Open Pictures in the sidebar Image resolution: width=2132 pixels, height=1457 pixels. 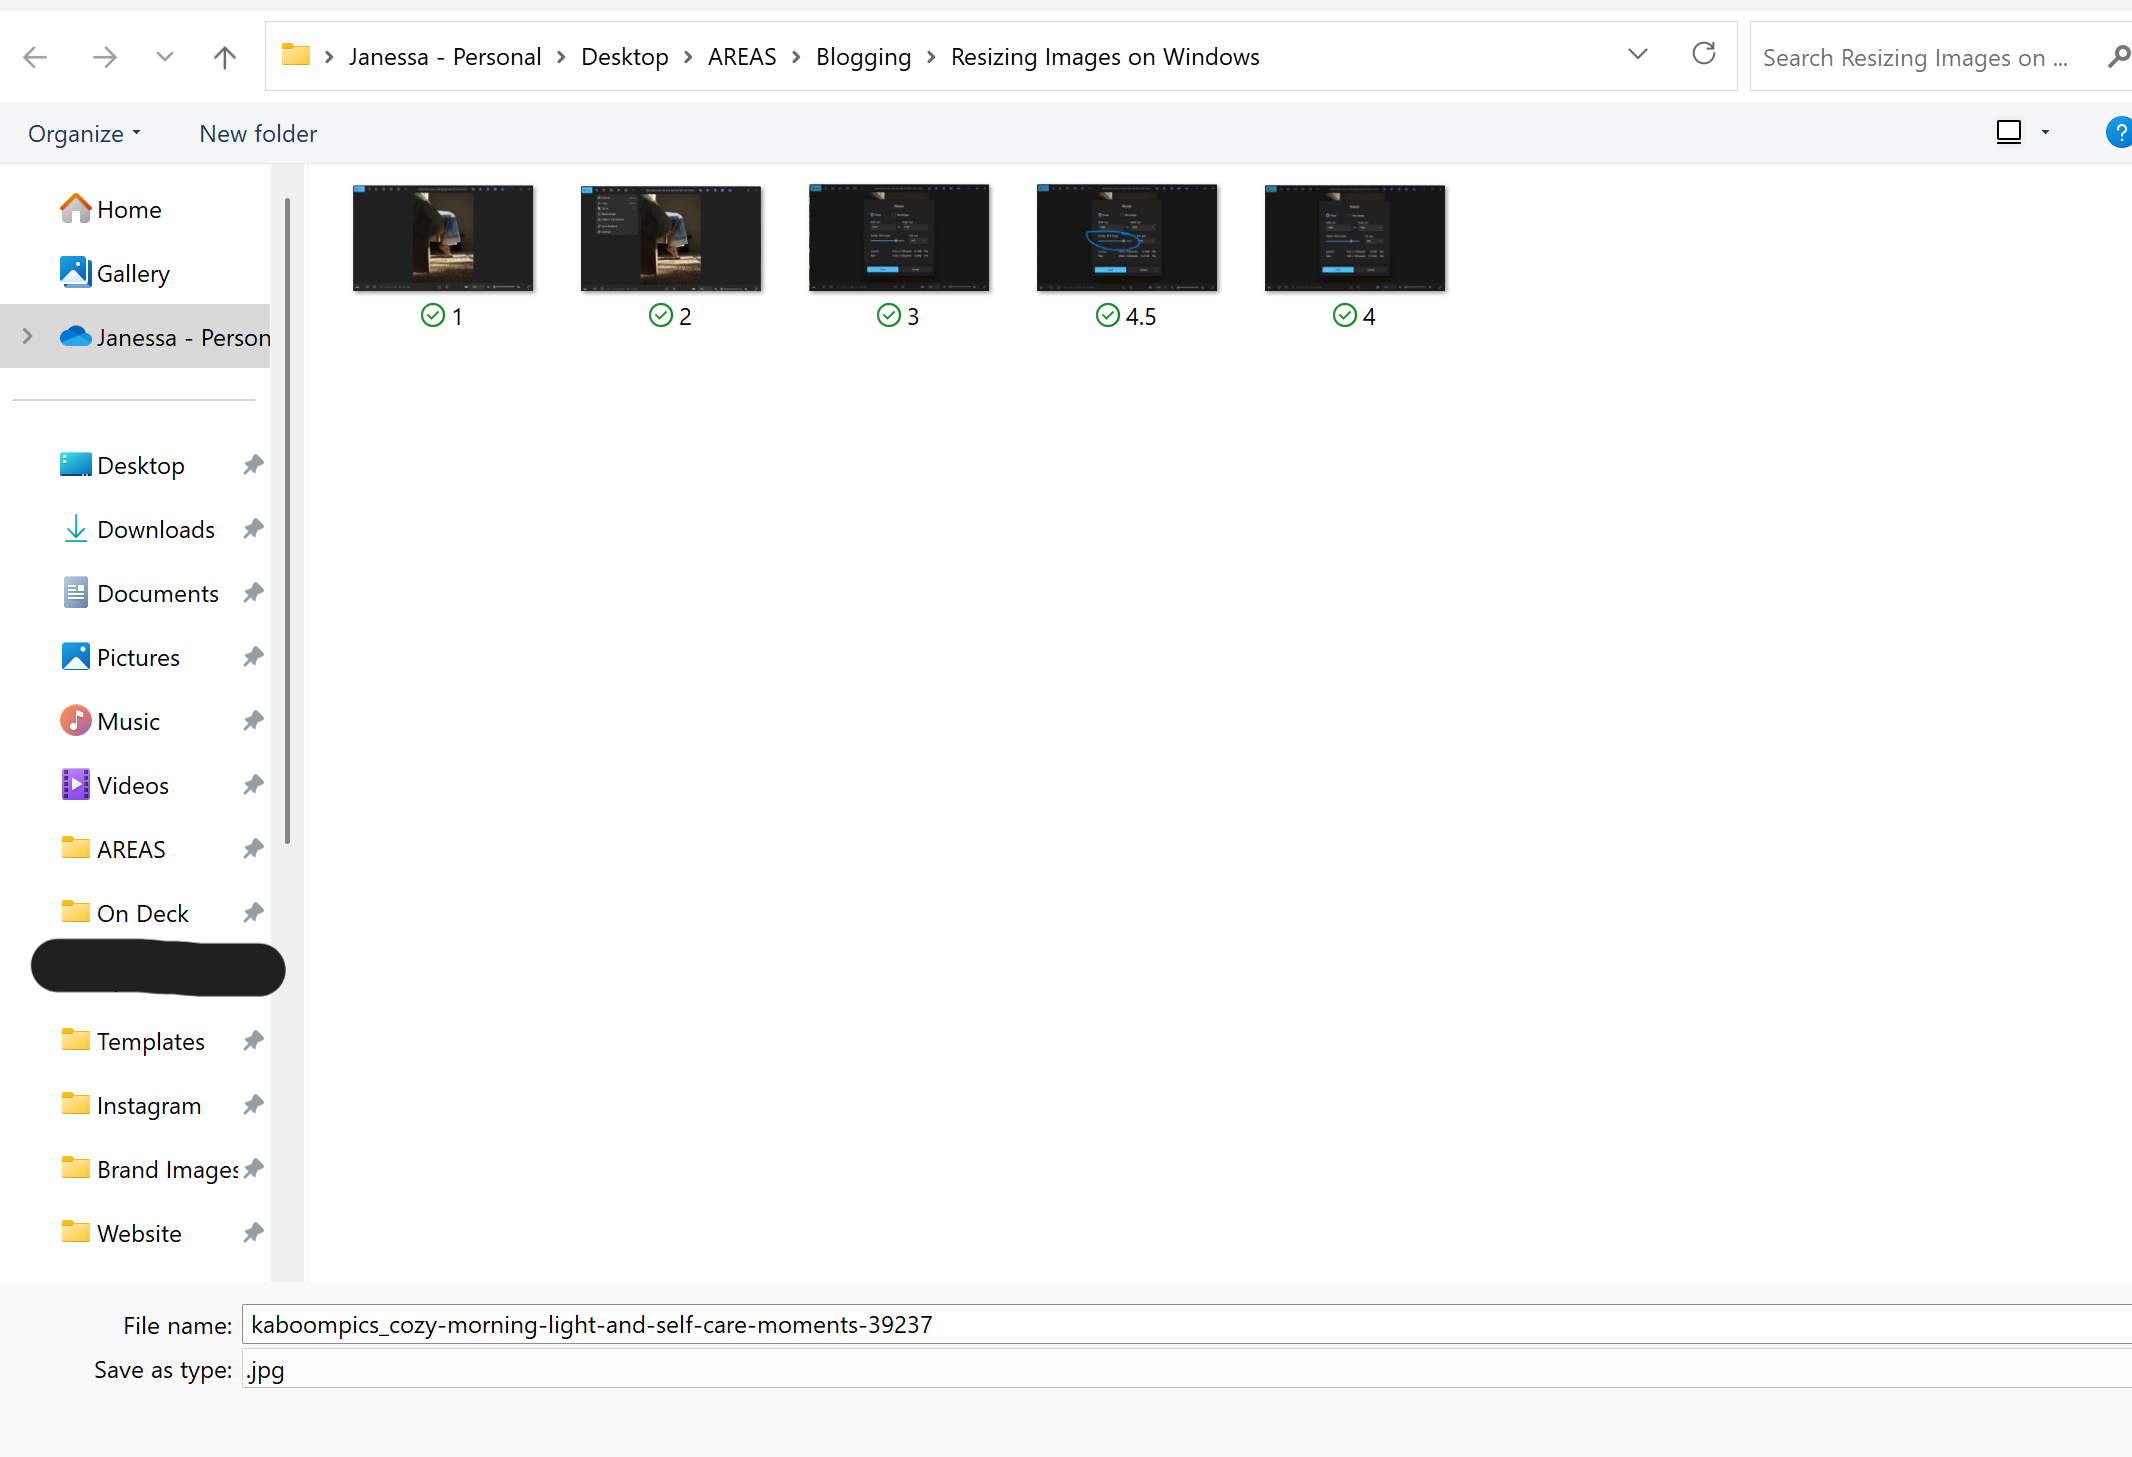(138, 657)
